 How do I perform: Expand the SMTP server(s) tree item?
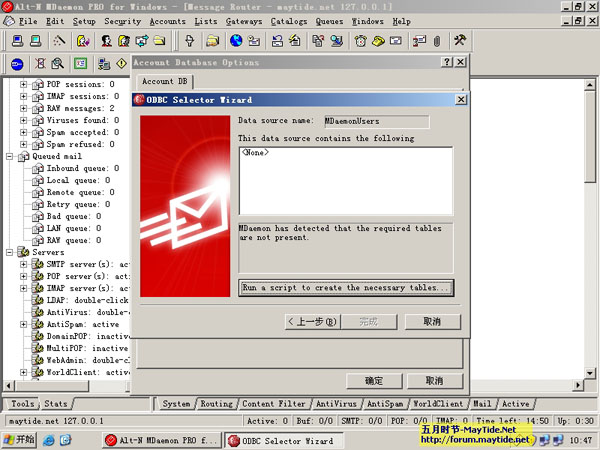[x=24, y=264]
